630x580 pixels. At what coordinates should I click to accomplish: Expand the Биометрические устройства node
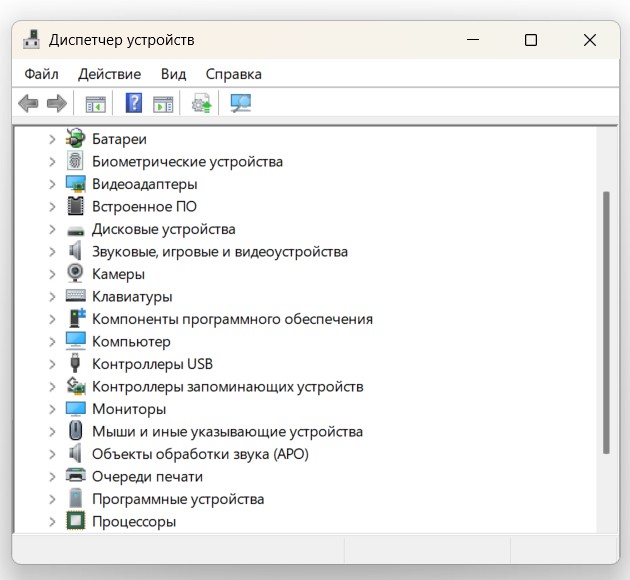pos(52,162)
